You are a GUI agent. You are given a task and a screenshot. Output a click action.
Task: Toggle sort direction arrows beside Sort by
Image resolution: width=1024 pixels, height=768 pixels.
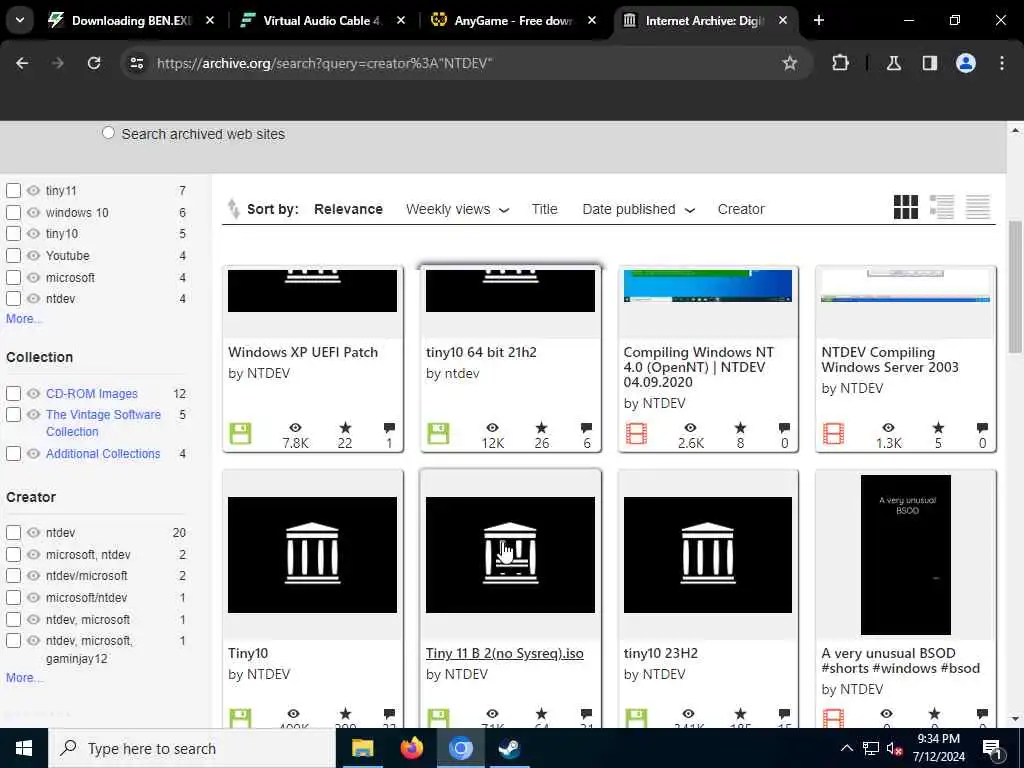point(233,208)
